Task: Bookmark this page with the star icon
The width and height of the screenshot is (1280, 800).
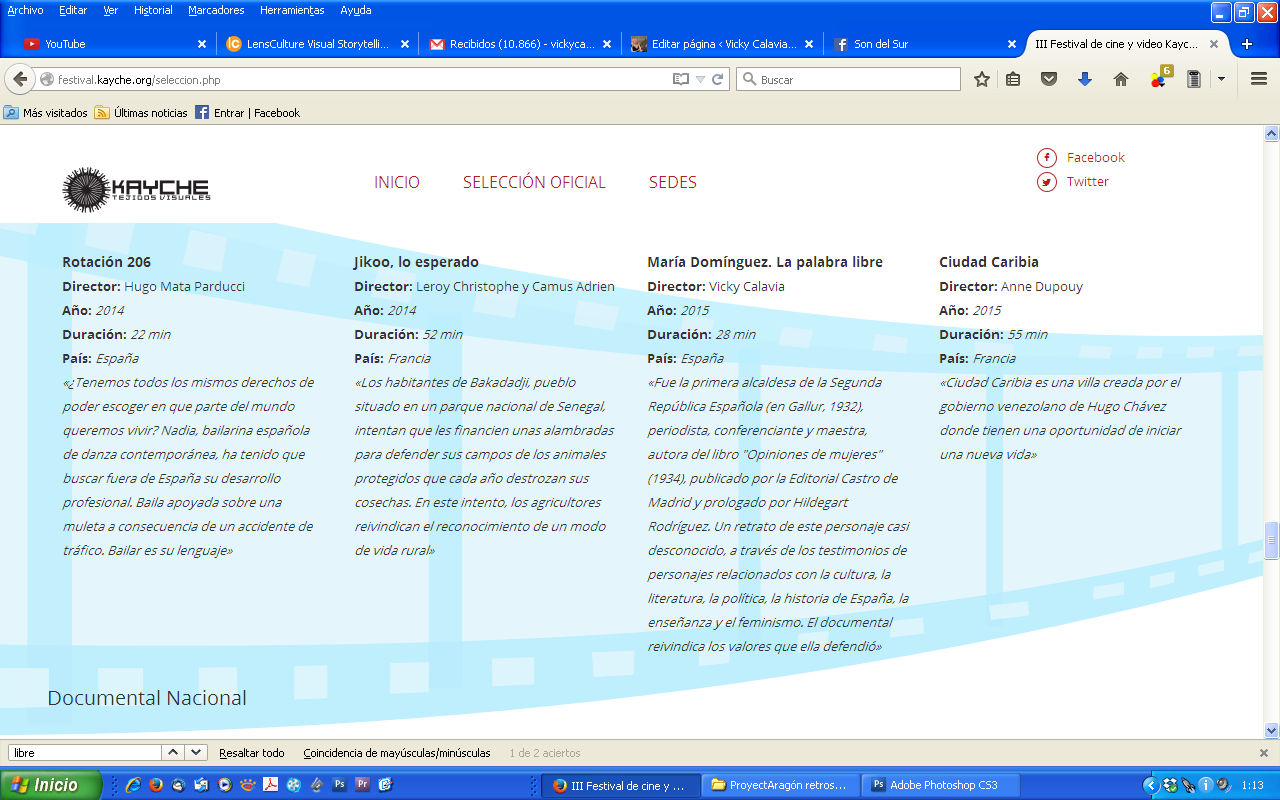Action: 982,79
